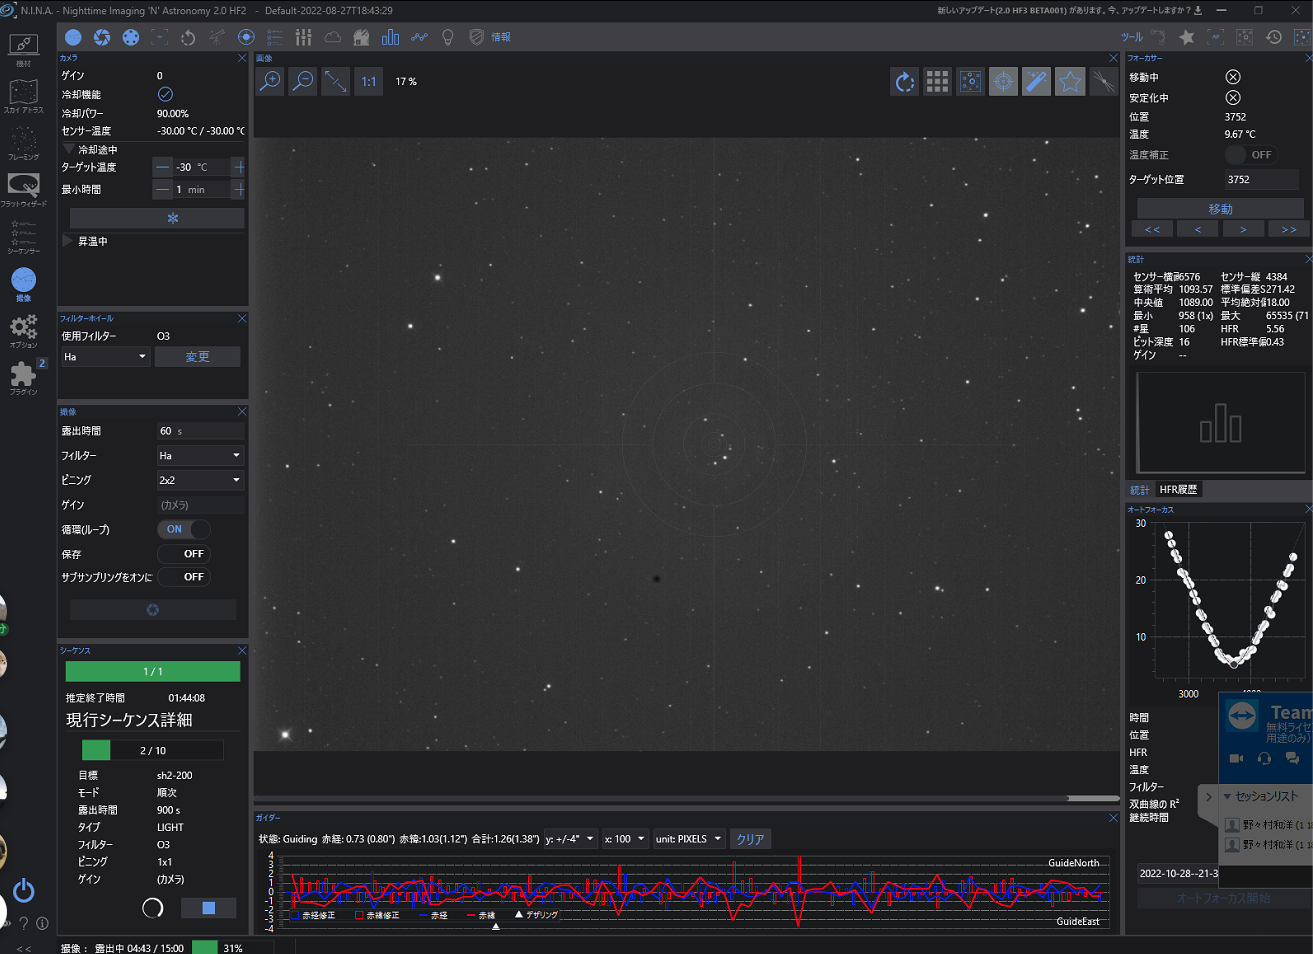Click the zoom in magnifier icon
This screenshot has height=954, width=1313.
coord(270,82)
